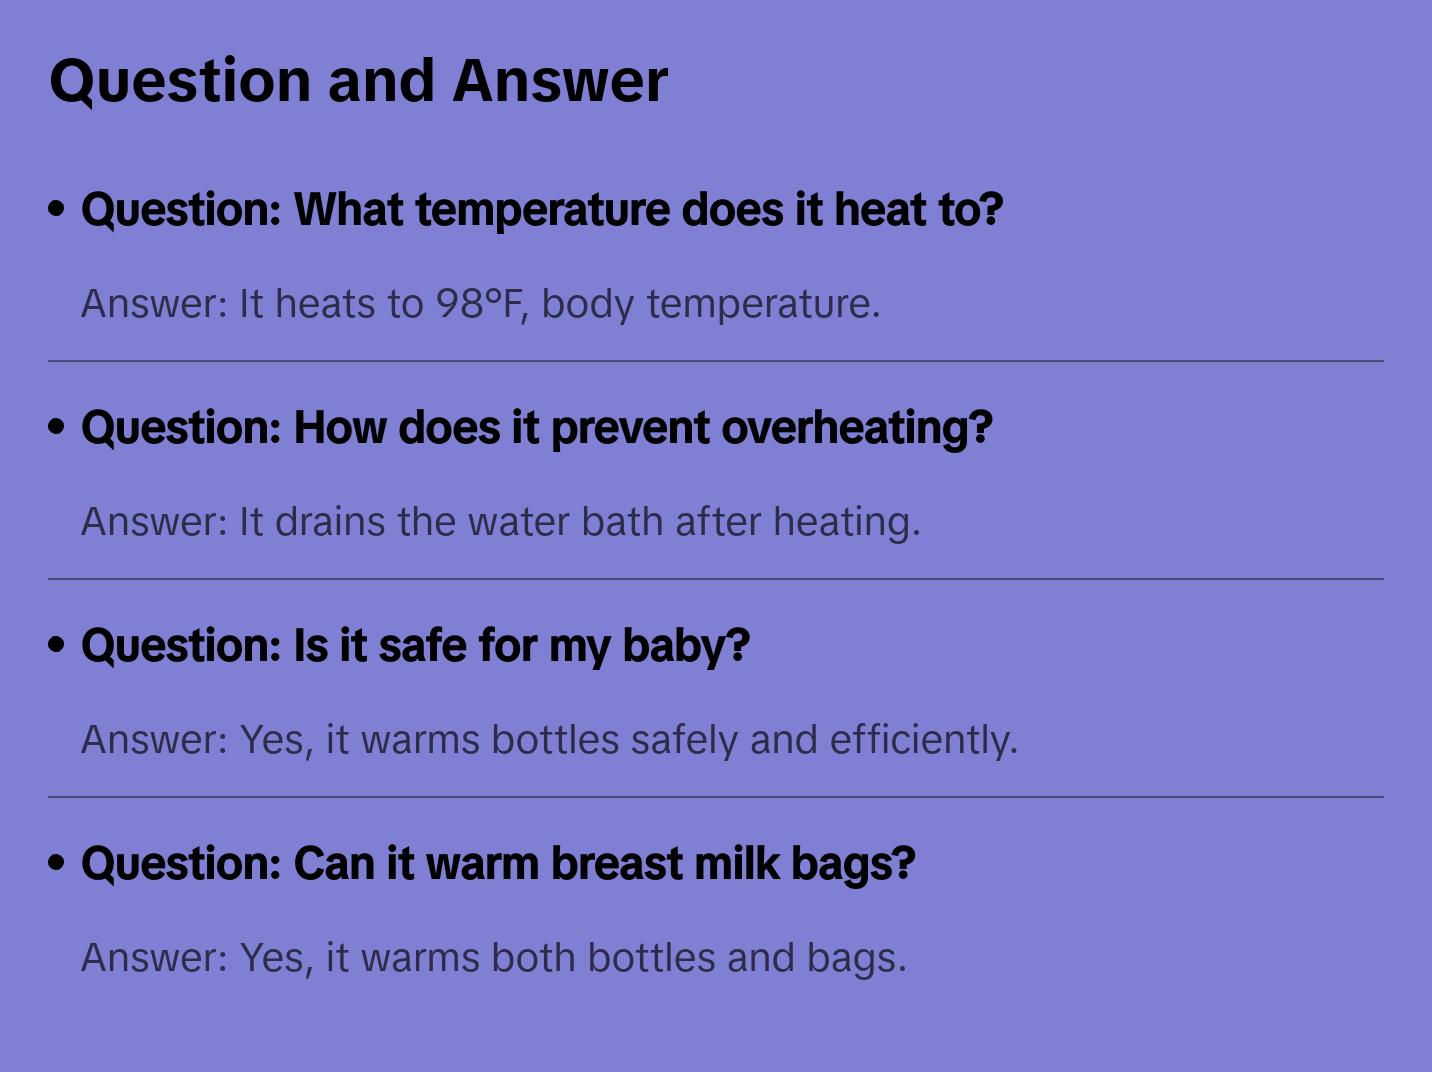This screenshot has height=1072, width=1432.
Task: Expand the "Is it safe for my baby?" question
Action: click(x=415, y=646)
